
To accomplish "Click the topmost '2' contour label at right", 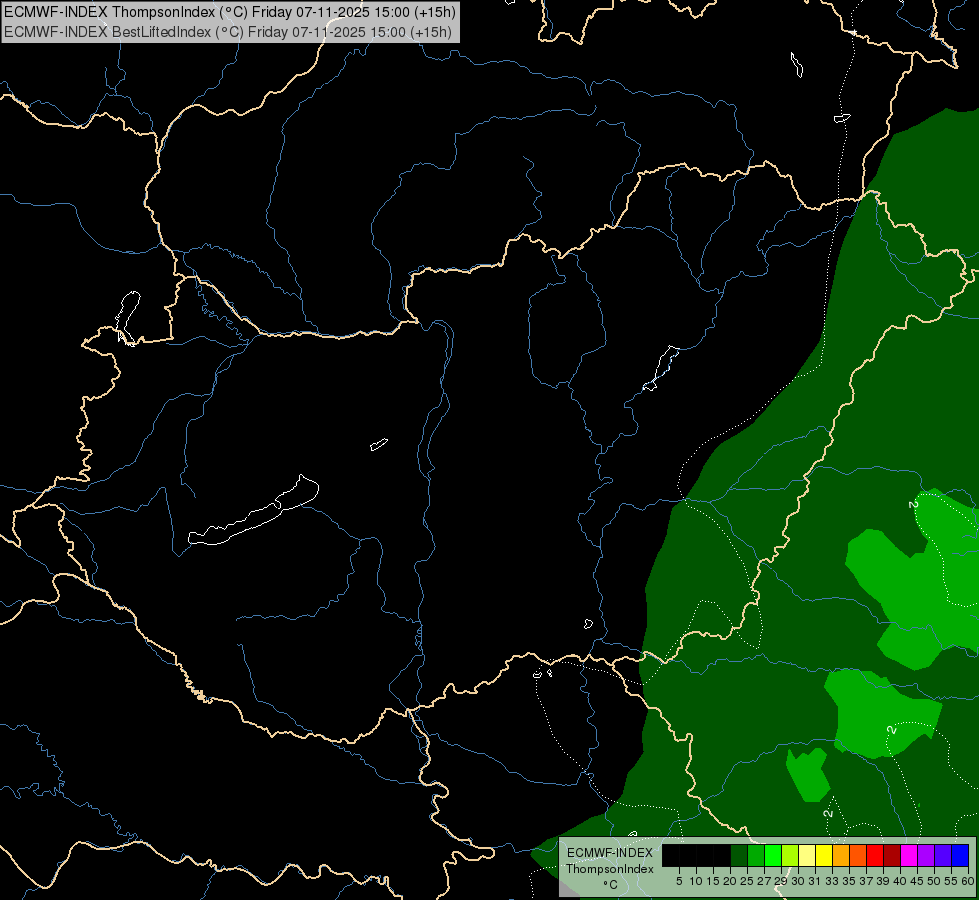I will pos(913,504).
